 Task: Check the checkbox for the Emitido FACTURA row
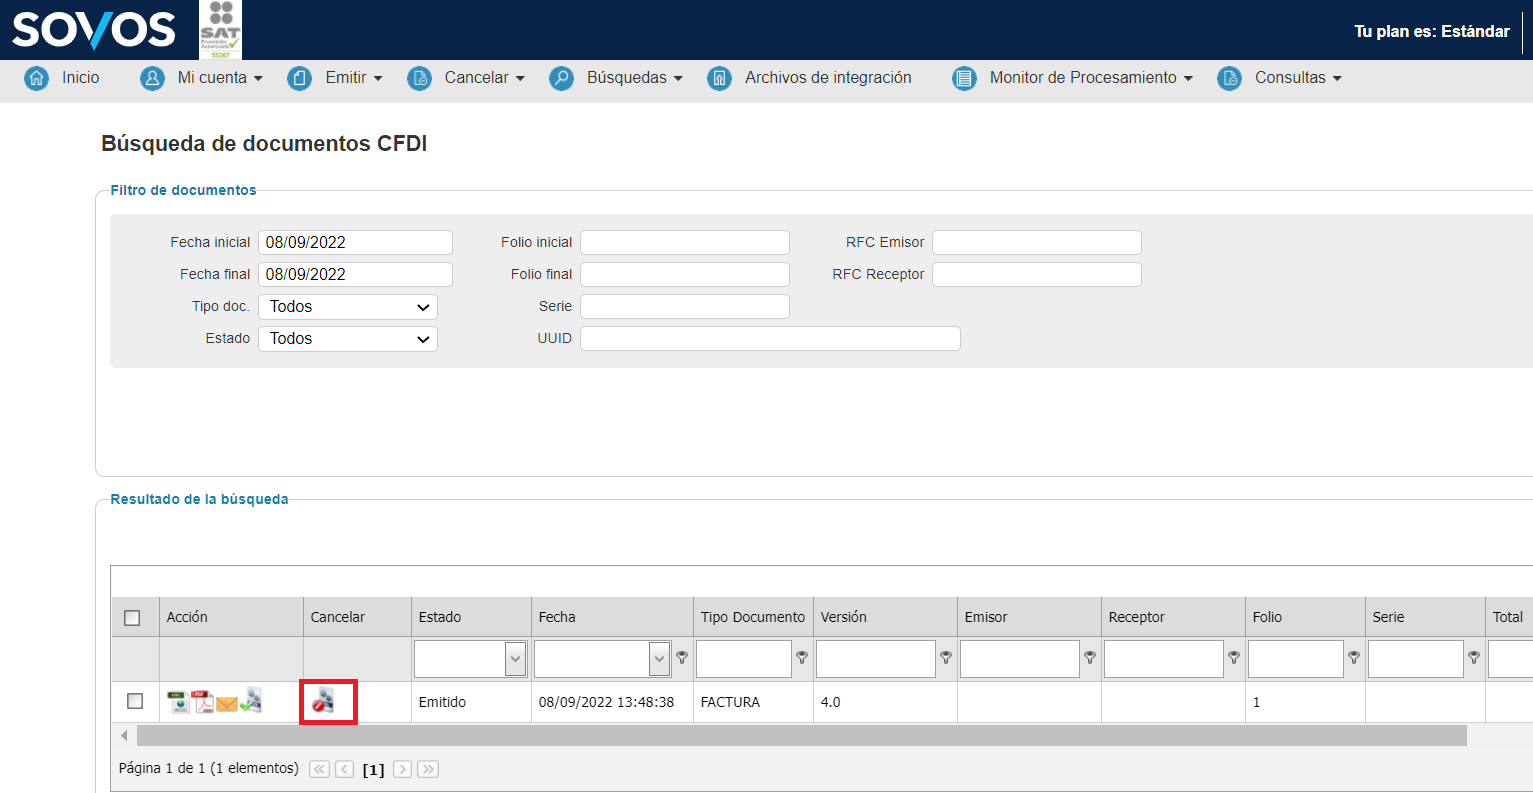(135, 701)
